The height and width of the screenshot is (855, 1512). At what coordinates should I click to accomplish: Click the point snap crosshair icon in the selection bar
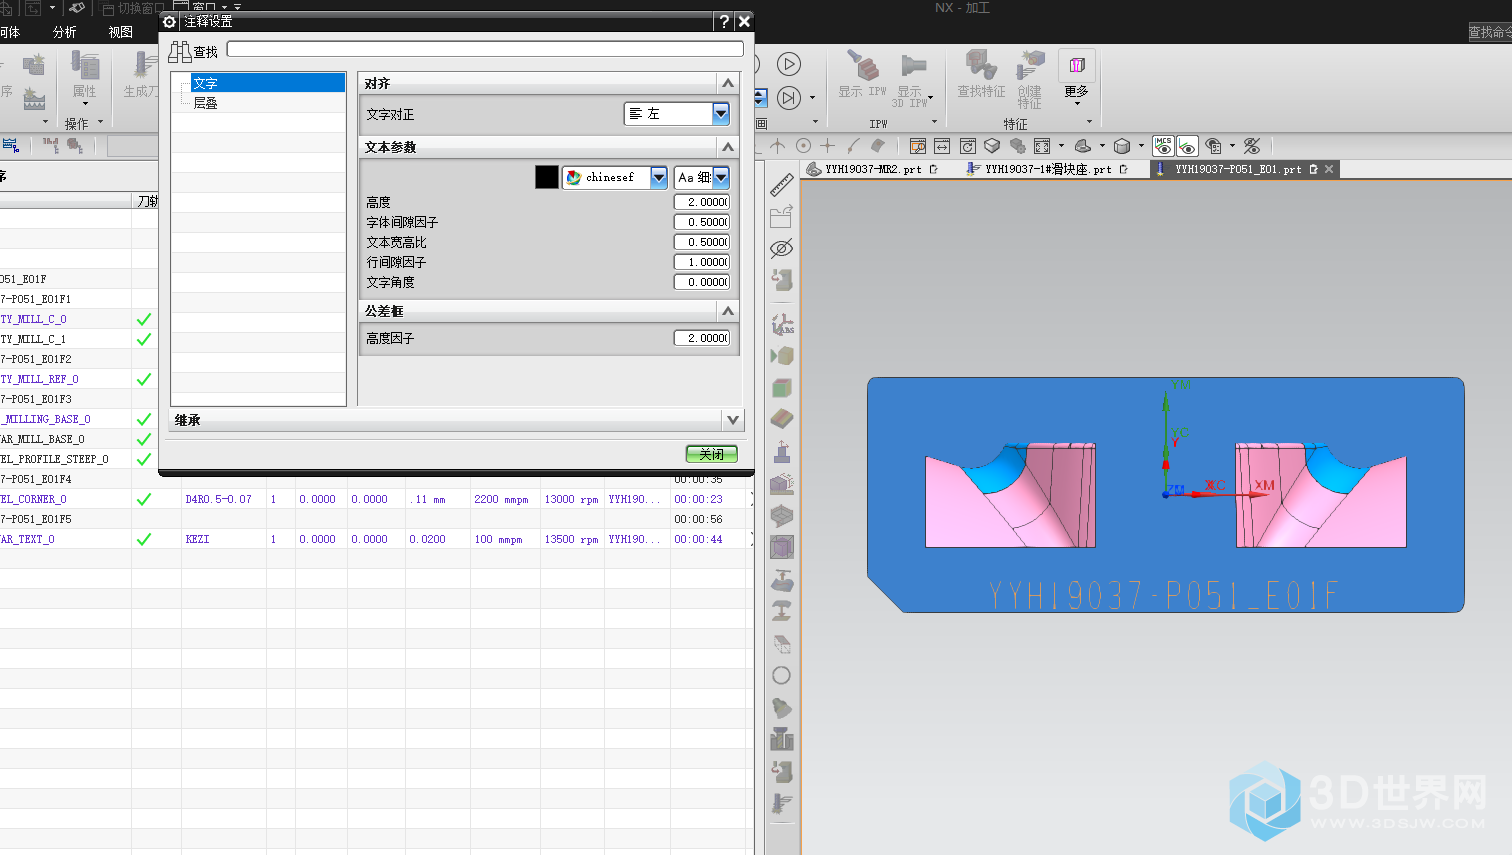tap(827, 146)
